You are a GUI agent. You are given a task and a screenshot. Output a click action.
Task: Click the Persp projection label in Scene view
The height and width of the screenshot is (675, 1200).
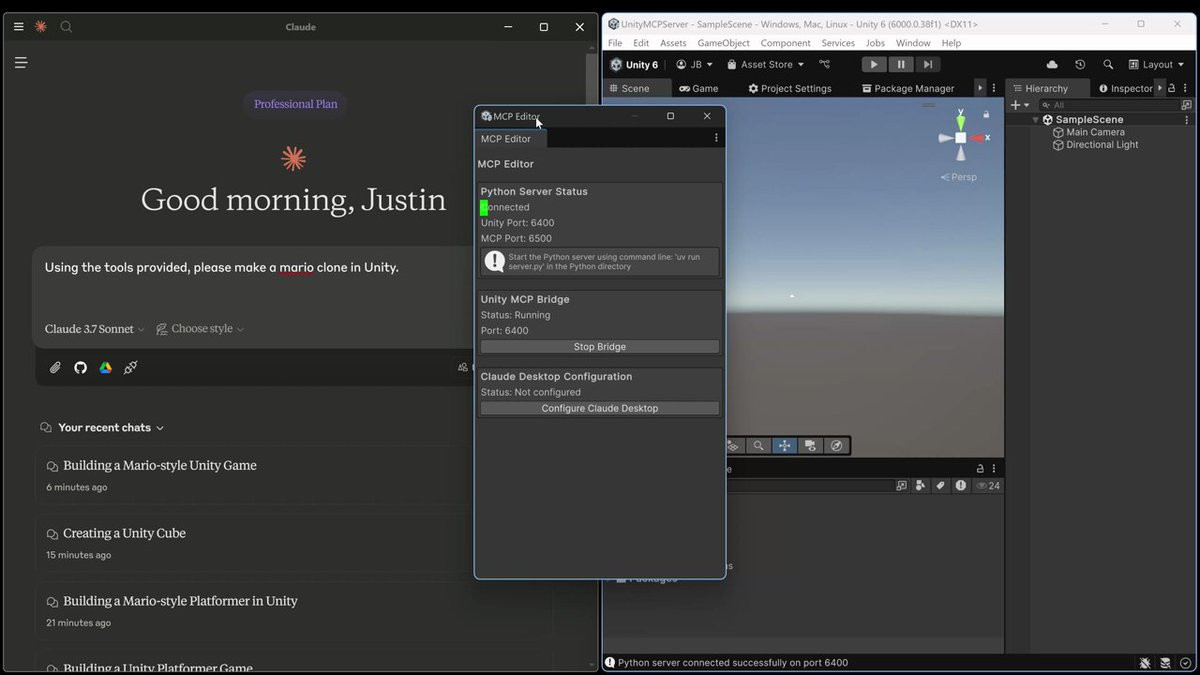pyautogui.click(x=959, y=177)
